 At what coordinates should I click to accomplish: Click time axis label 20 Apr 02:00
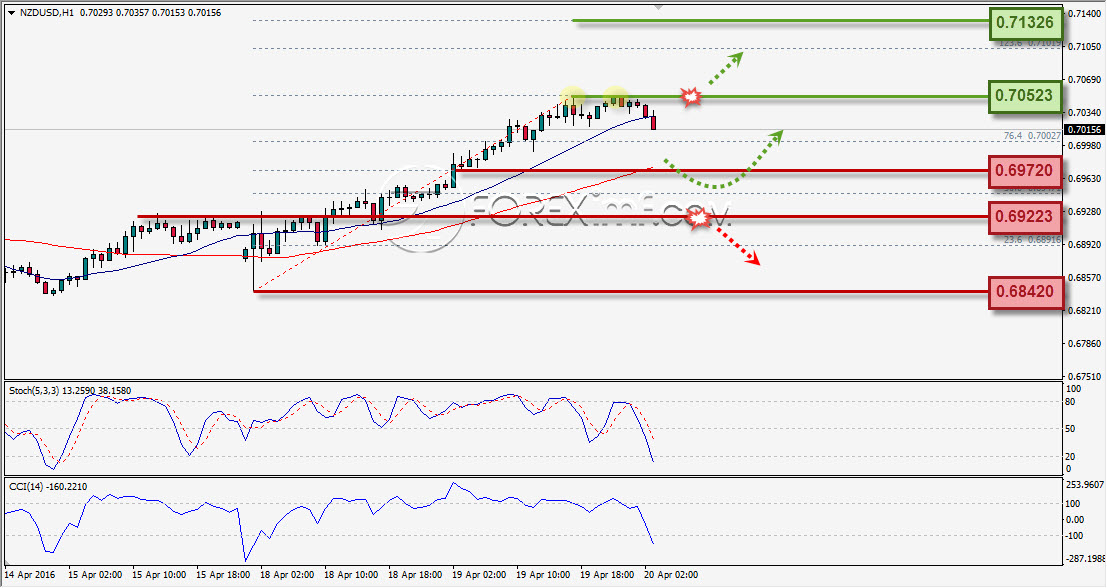coord(671,575)
